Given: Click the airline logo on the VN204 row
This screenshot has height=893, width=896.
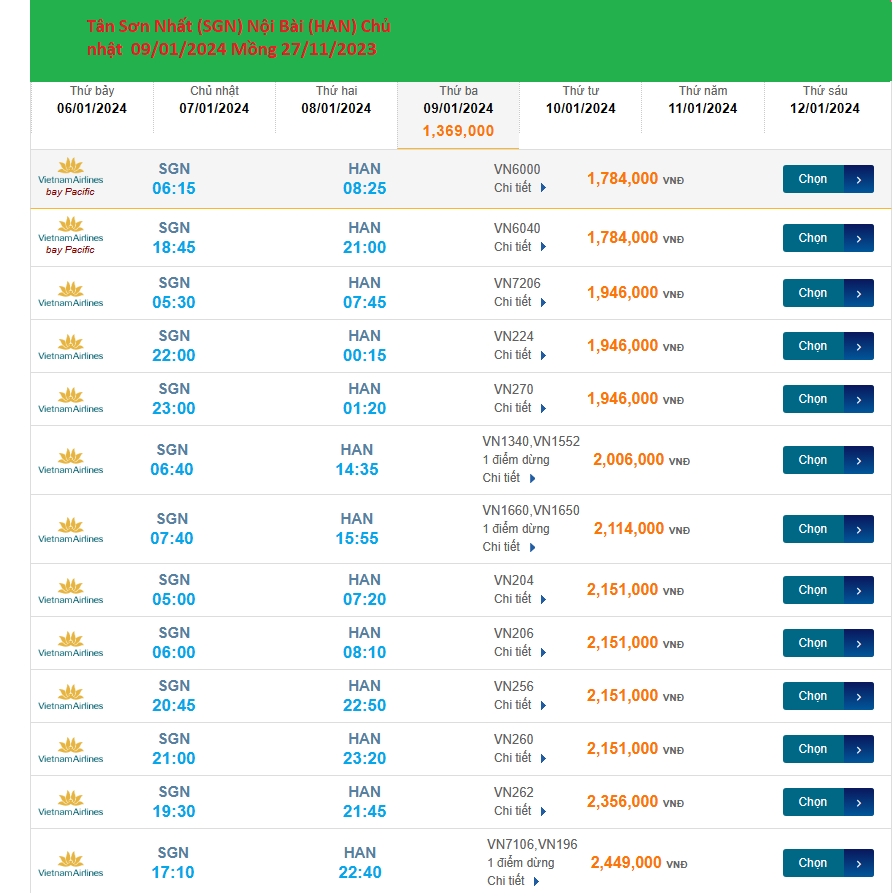Looking at the screenshot, I should (x=70, y=591).
